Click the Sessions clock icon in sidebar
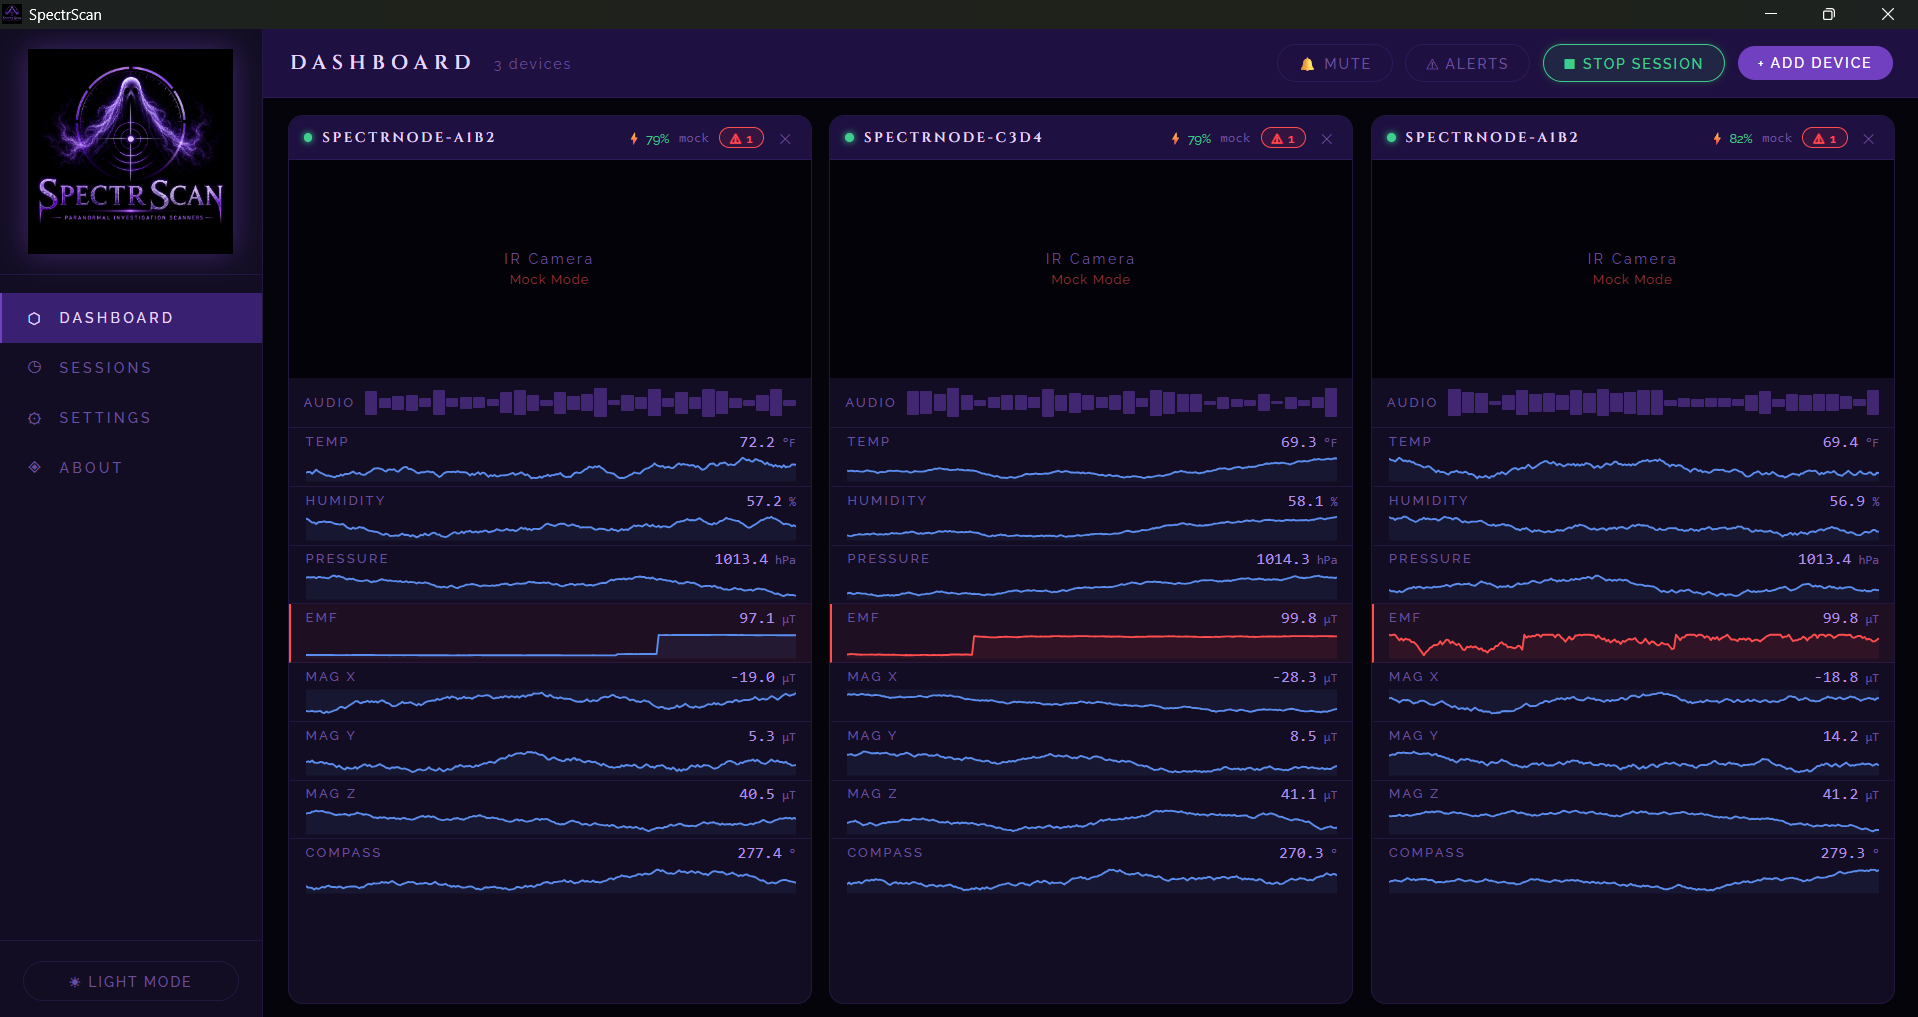This screenshot has height=1017, width=1918. pos(35,368)
